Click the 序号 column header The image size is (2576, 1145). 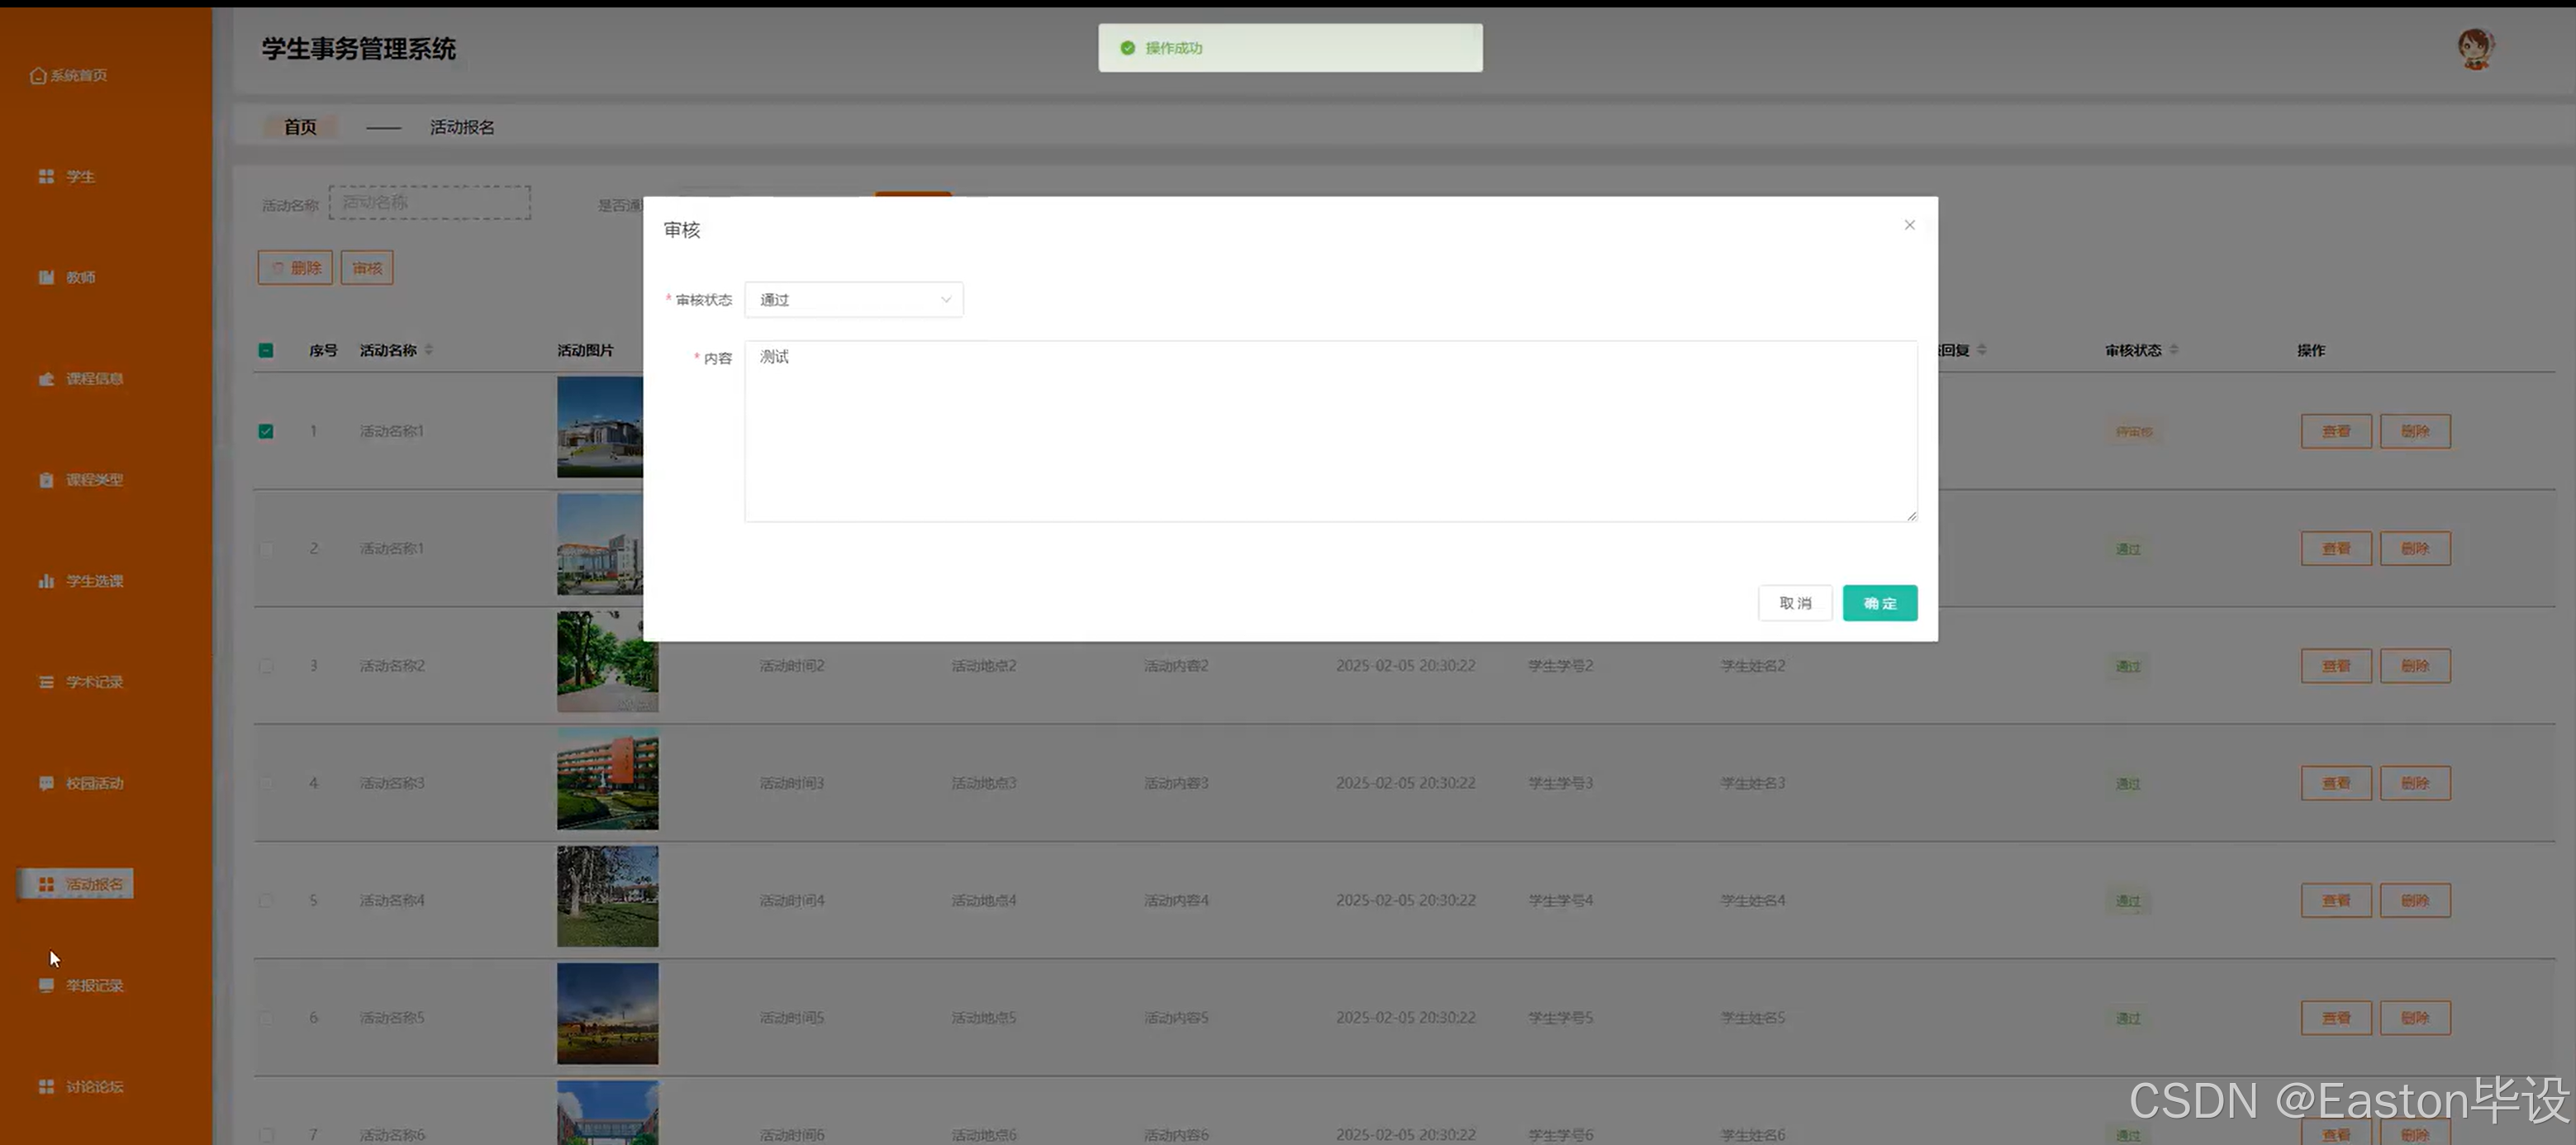point(323,350)
